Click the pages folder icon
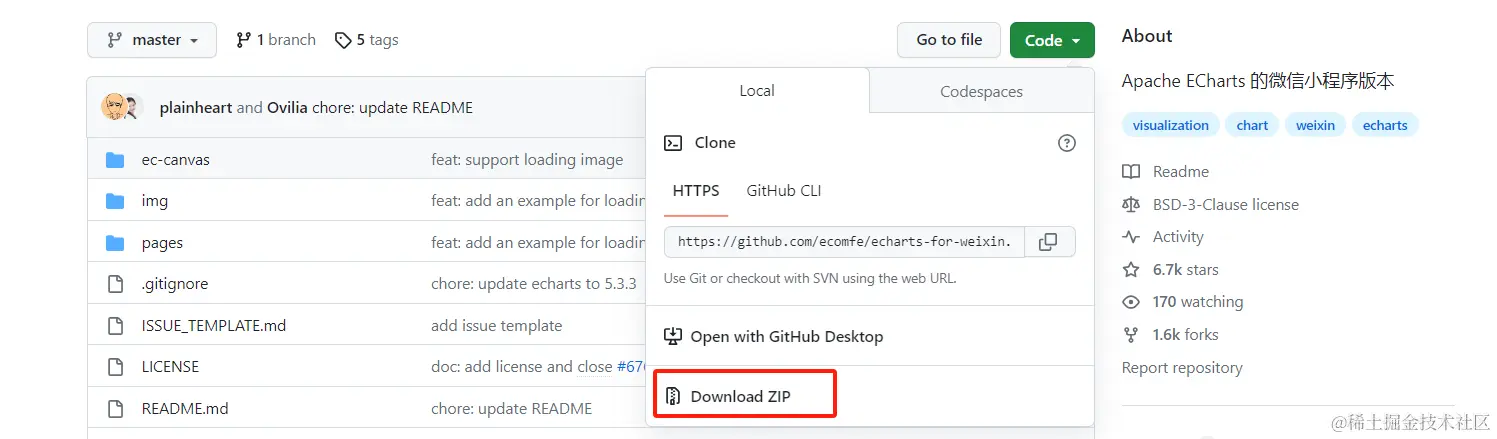Viewport: 1497px width, 439px height. [x=115, y=243]
